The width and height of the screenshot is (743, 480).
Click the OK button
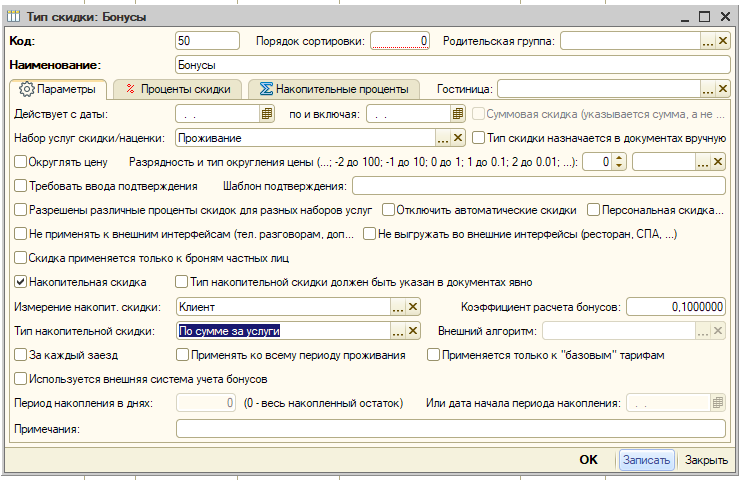pos(589,460)
